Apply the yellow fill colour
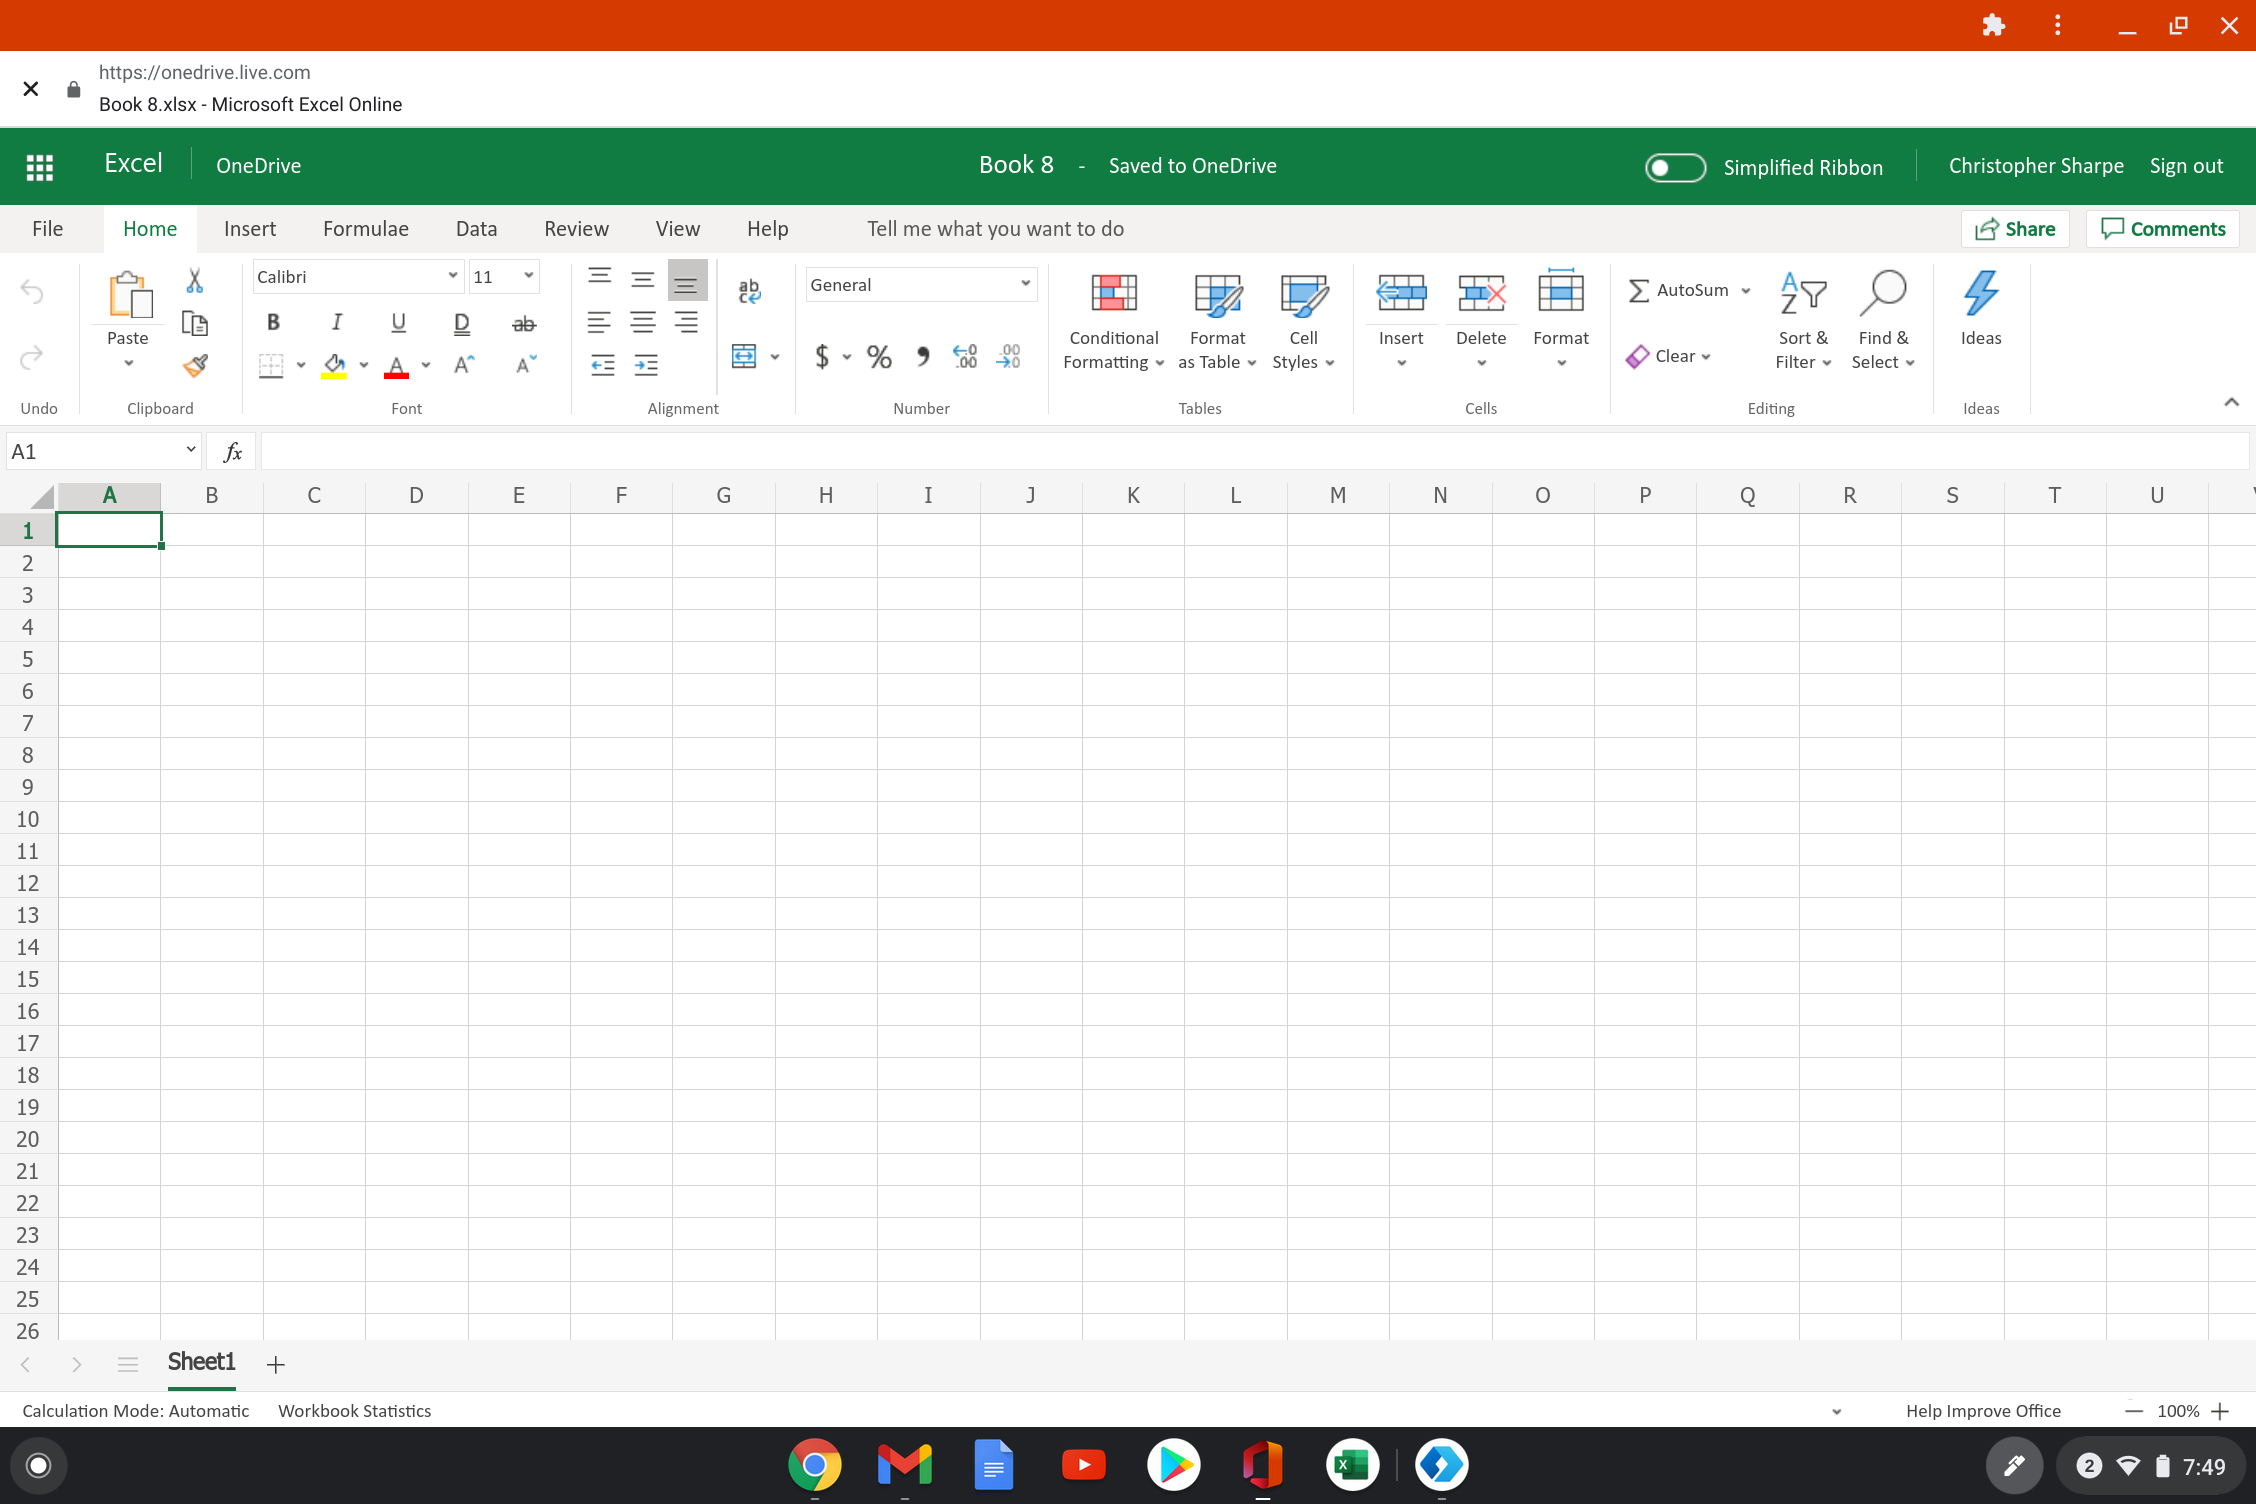The image size is (2256, 1504). (334, 366)
